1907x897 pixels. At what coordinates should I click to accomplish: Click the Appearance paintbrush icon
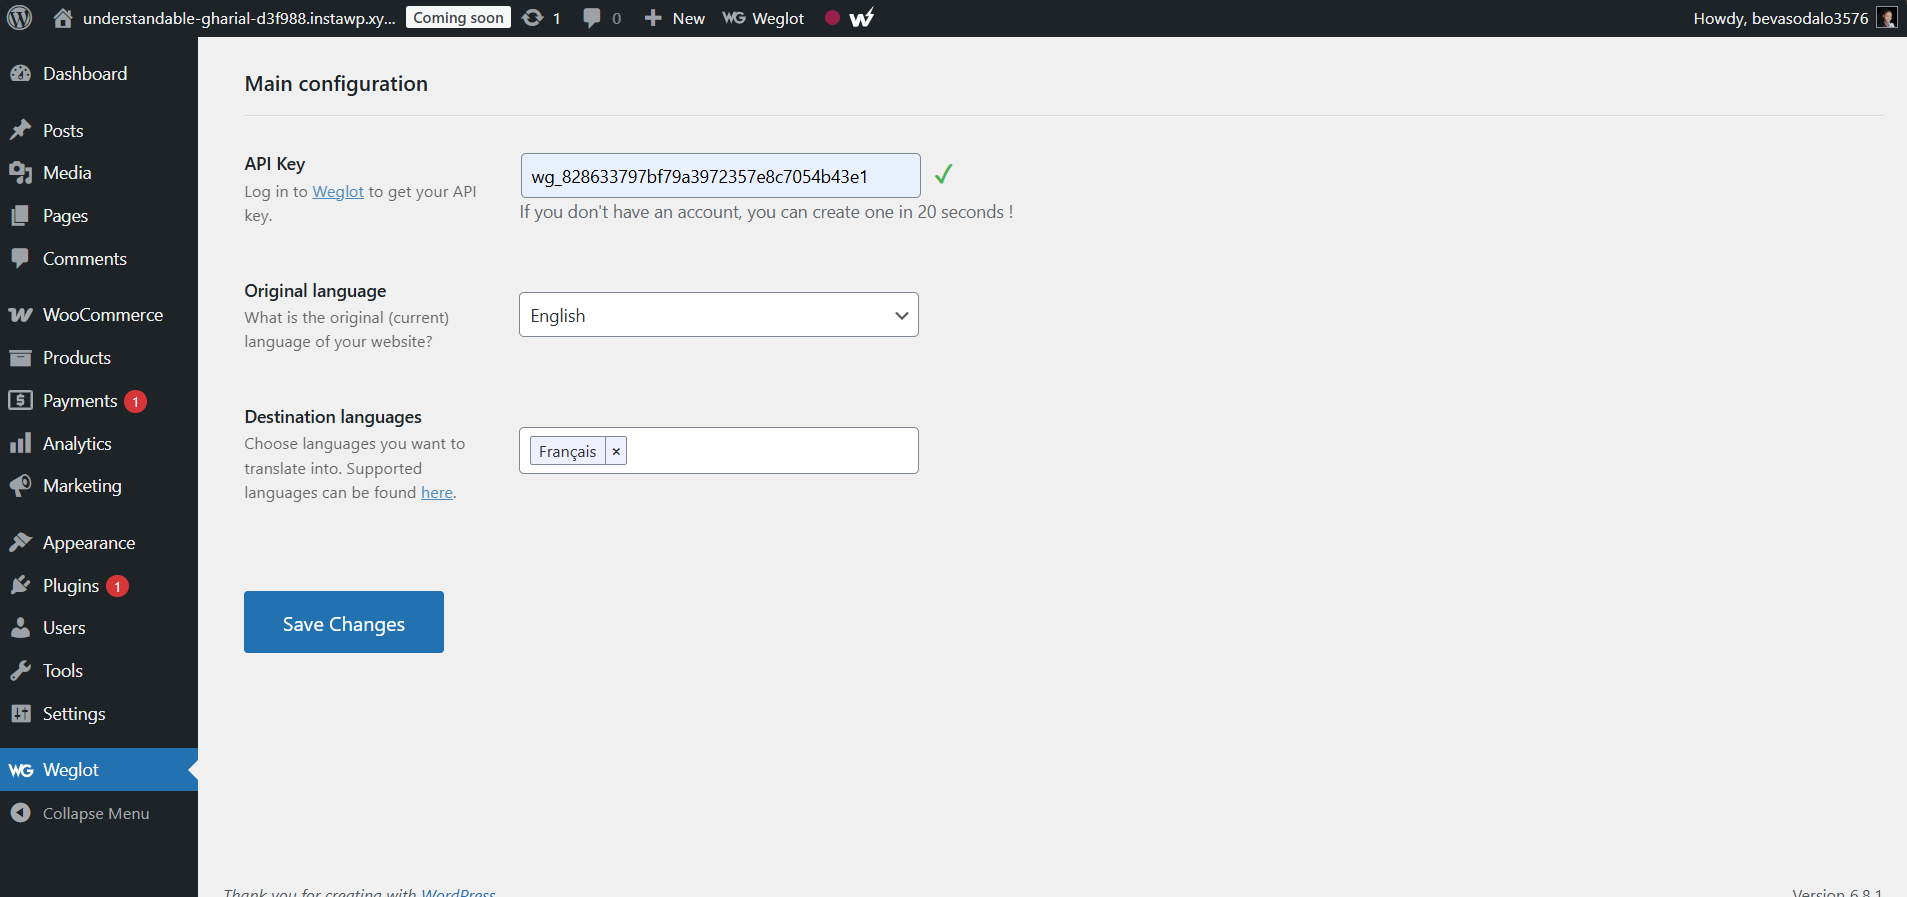[x=20, y=543]
